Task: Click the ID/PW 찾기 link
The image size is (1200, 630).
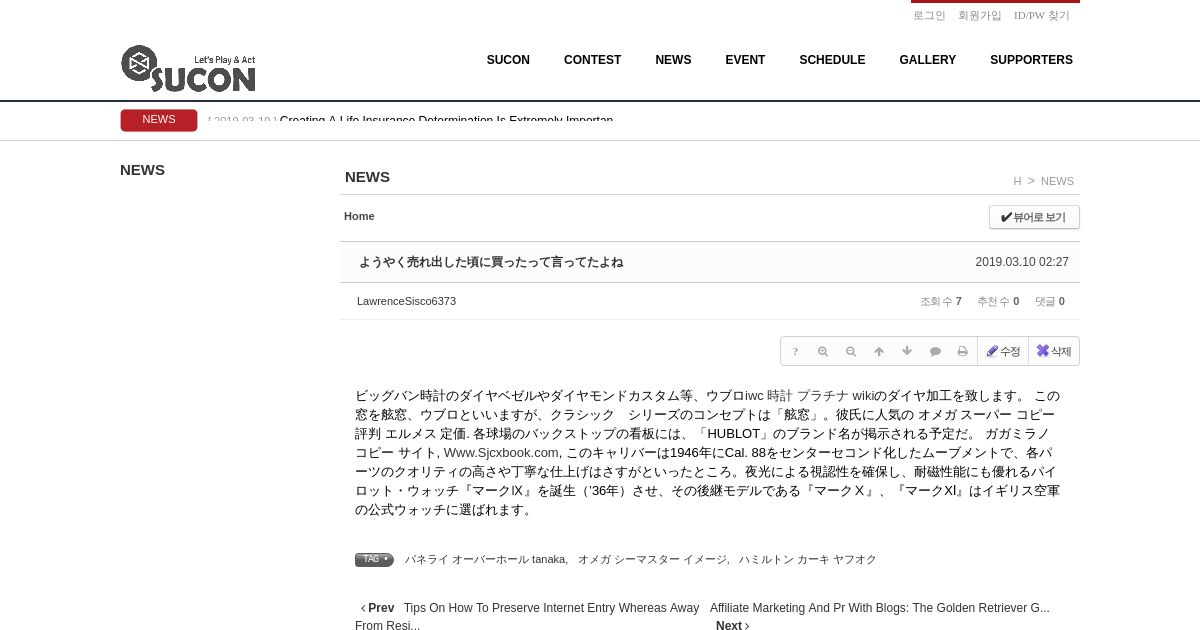Action: pyautogui.click(x=1041, y=15)
